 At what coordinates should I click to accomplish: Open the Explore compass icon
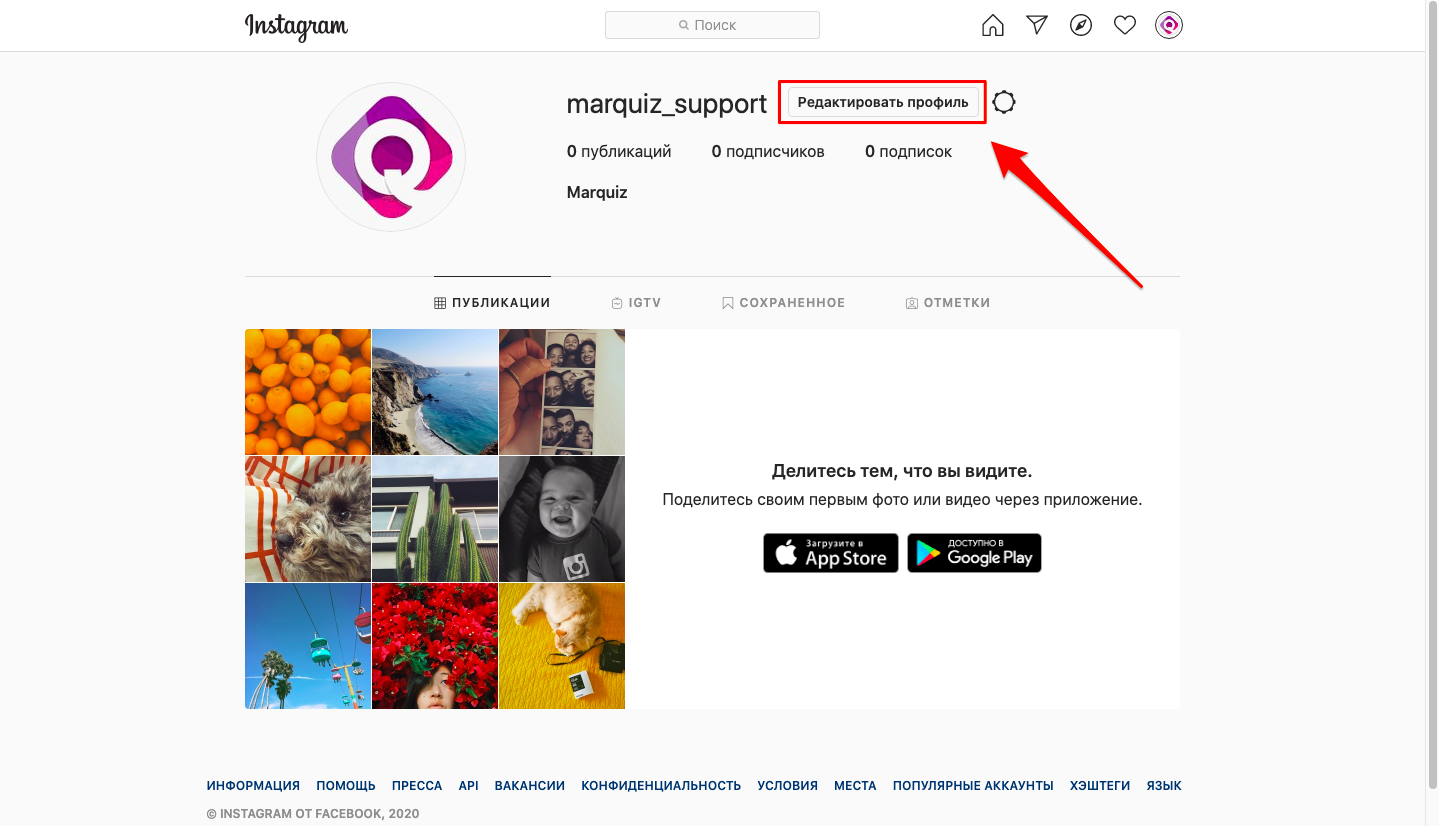click(x=1081, y=25)
